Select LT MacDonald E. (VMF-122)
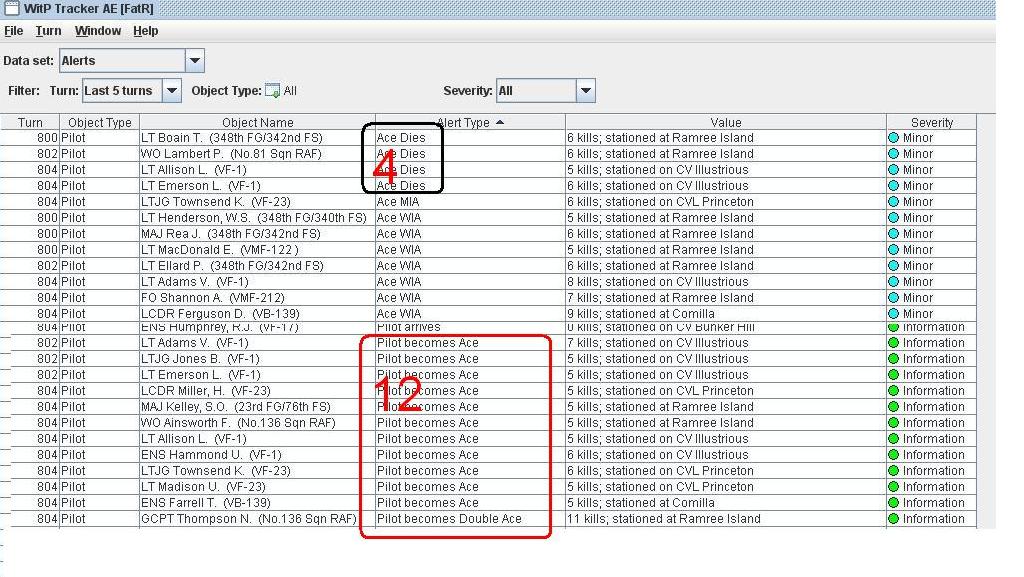This screenshot has width=1024, height=577. tap(219, 250)
